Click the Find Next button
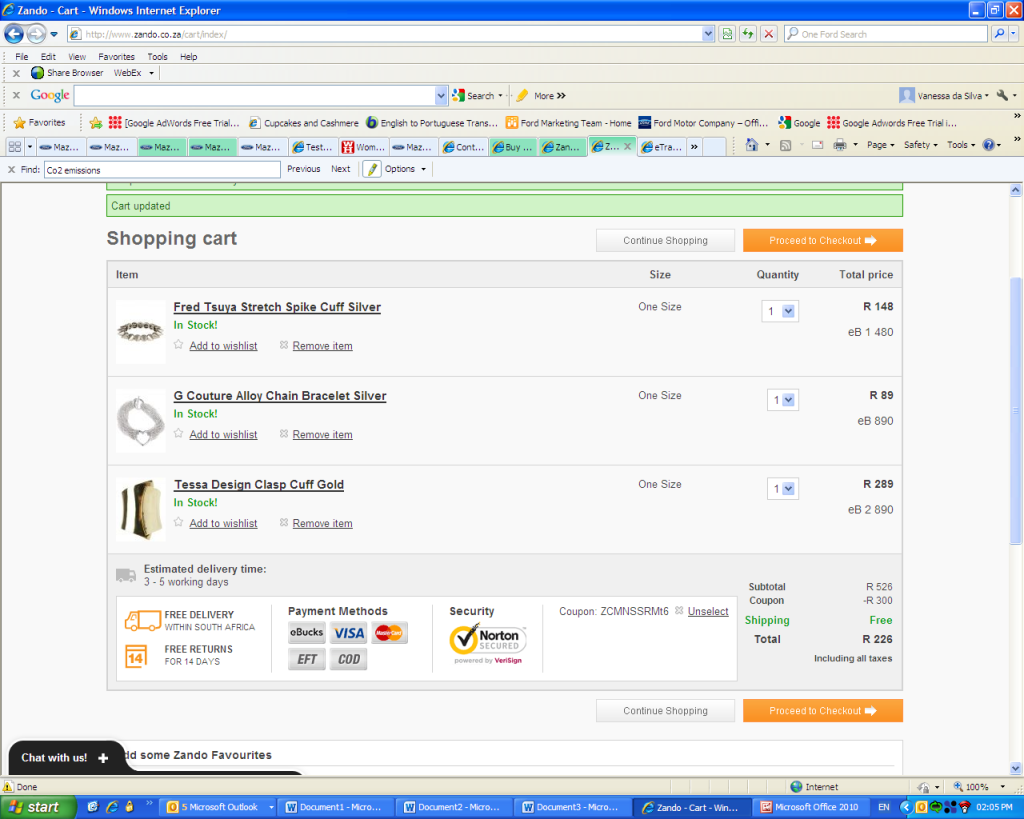This screenshot has width=1024, height=819. tap(340, 169)
